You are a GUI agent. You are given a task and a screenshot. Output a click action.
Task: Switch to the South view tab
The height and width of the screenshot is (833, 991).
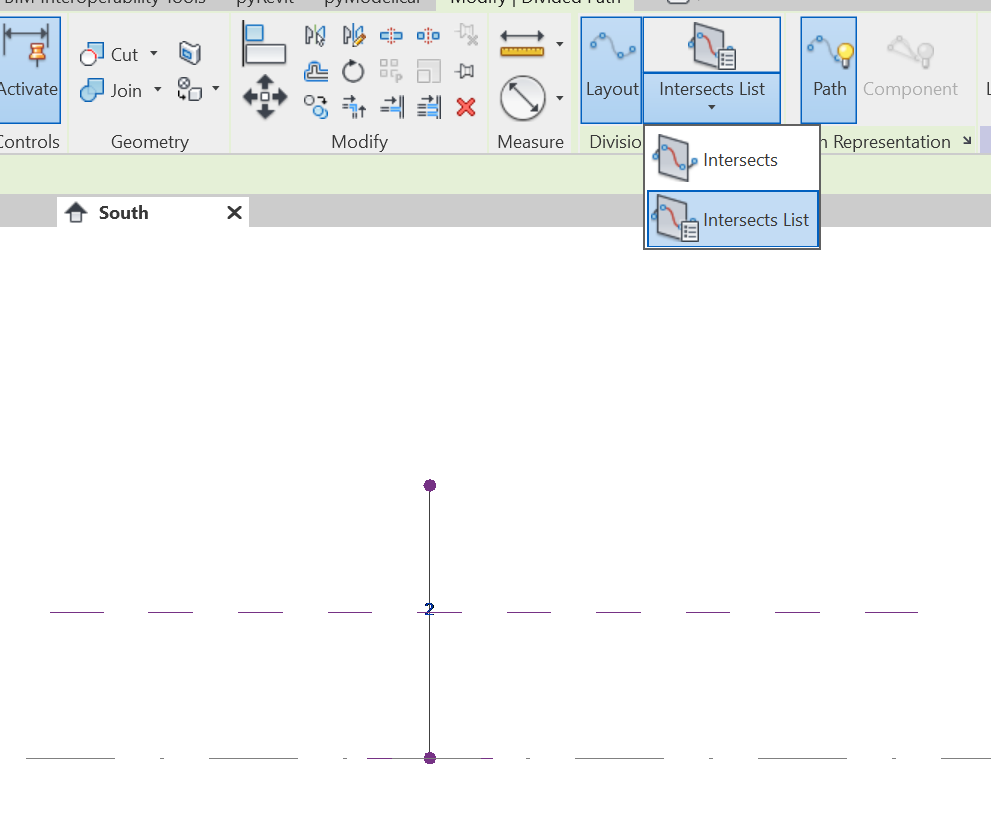tap(123, 213)
